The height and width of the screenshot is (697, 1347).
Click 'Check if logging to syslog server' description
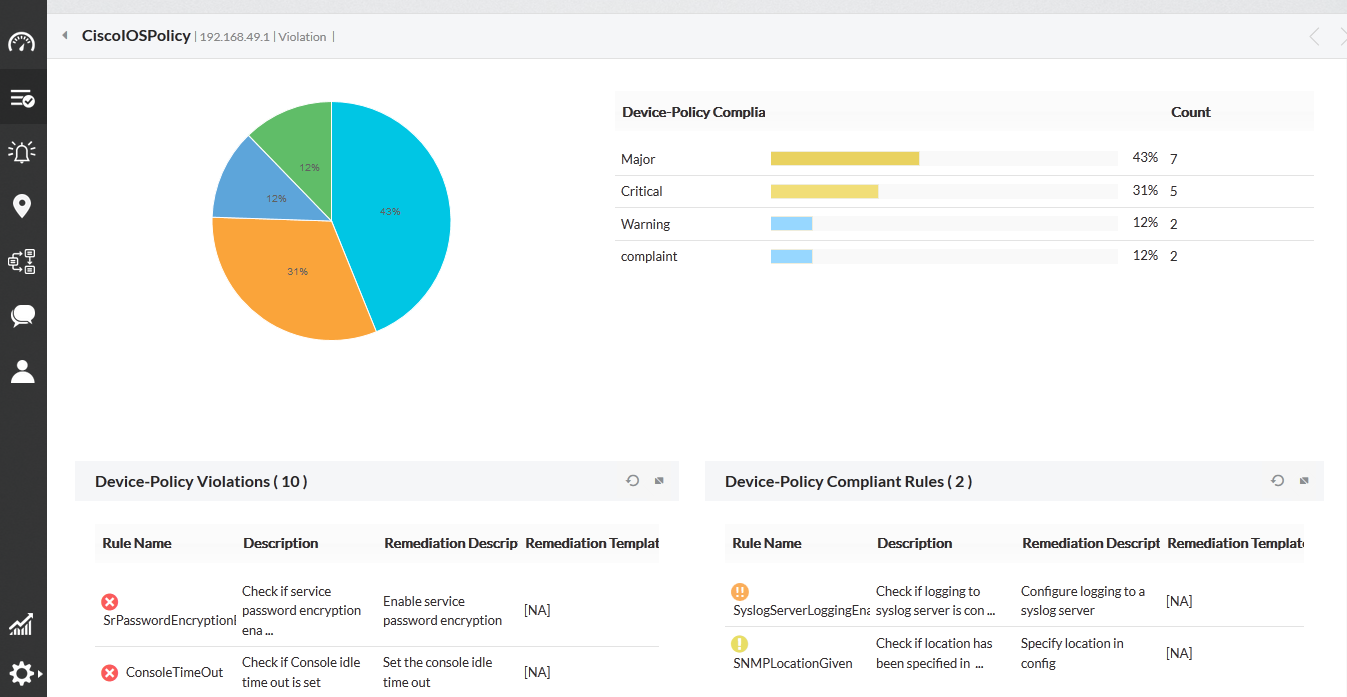(936, 601)
